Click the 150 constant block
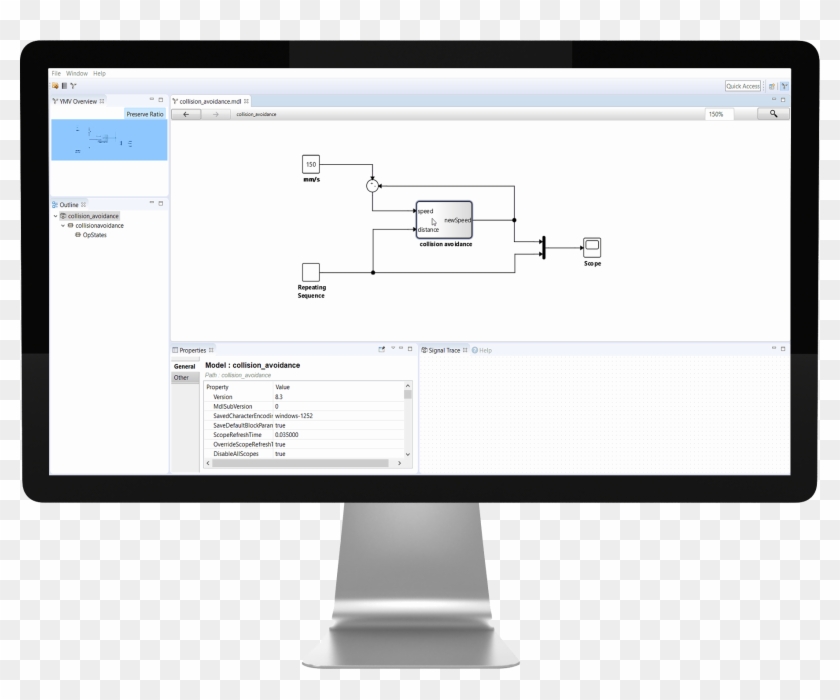This screenshot has height=700, width=840. click(x=311, y=164)
